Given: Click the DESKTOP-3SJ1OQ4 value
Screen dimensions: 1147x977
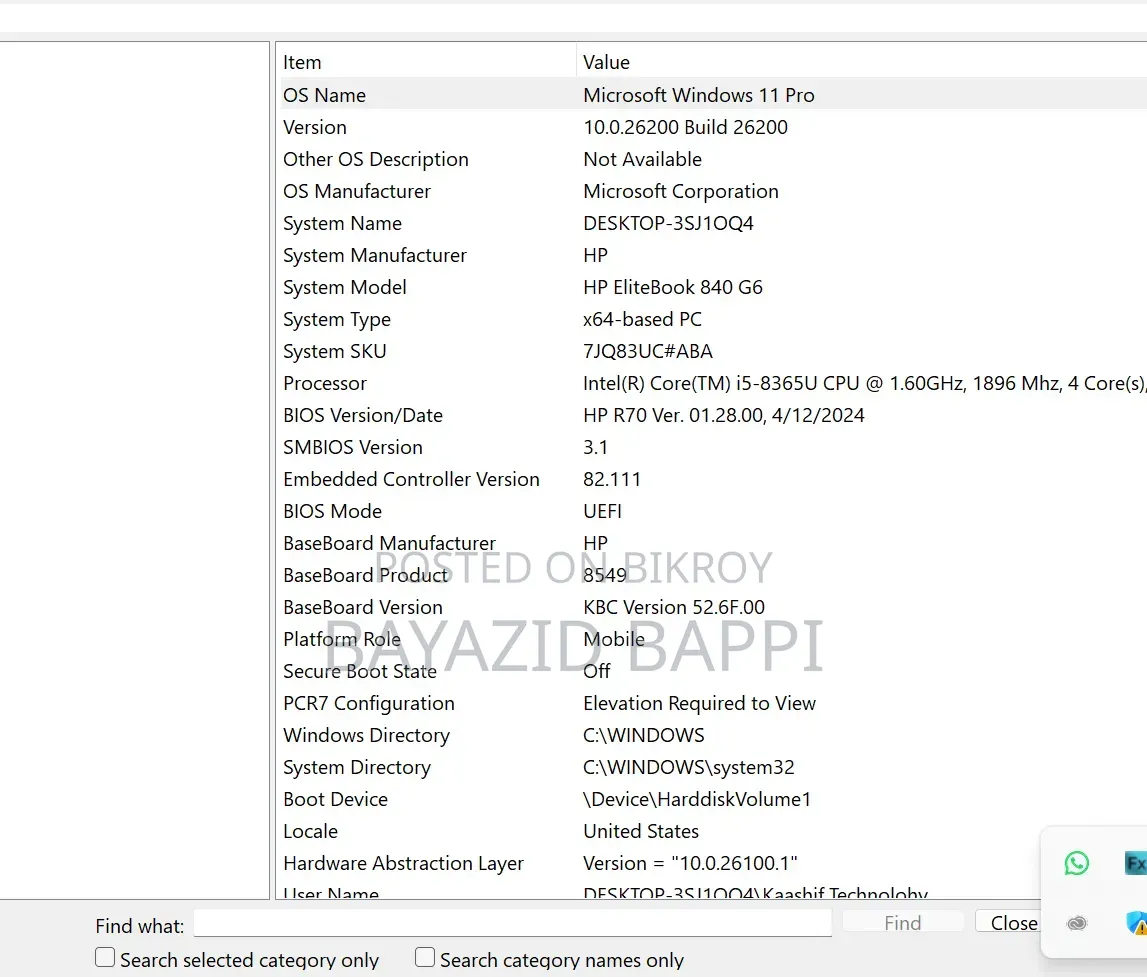Looking at the screenshot, I should 669,223.
